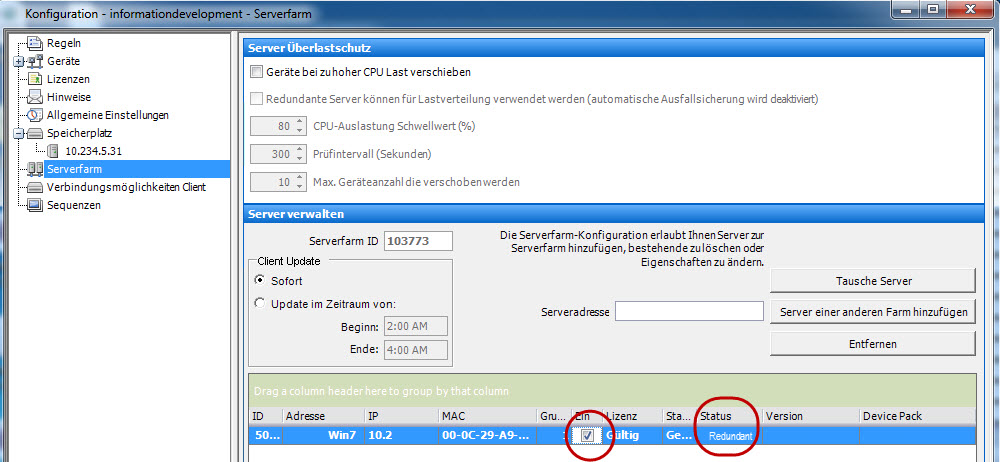Viewport: 1000px width, 462px height.
Task: Click the Speicherplatz drive icon
Action: tap(35, 133)
